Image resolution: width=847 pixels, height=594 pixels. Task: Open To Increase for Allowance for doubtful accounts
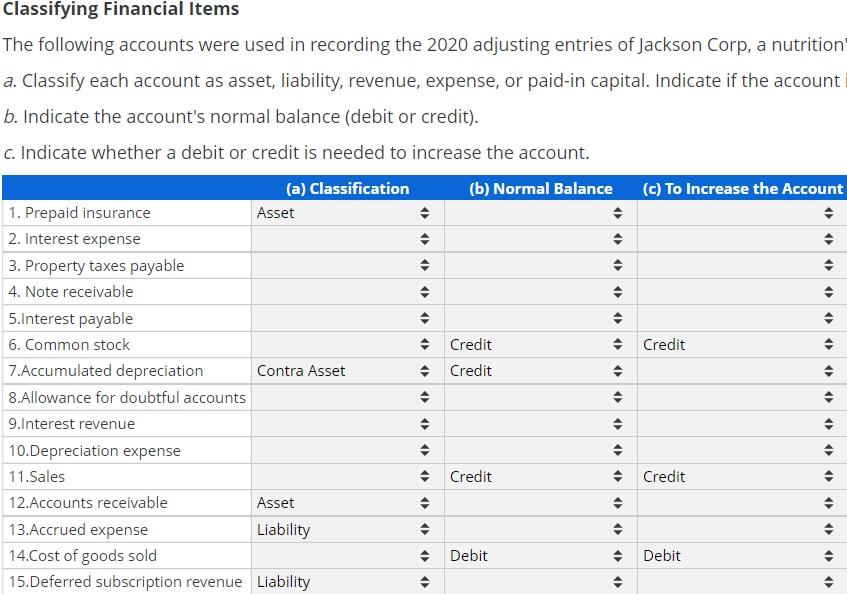pos(742,397)
